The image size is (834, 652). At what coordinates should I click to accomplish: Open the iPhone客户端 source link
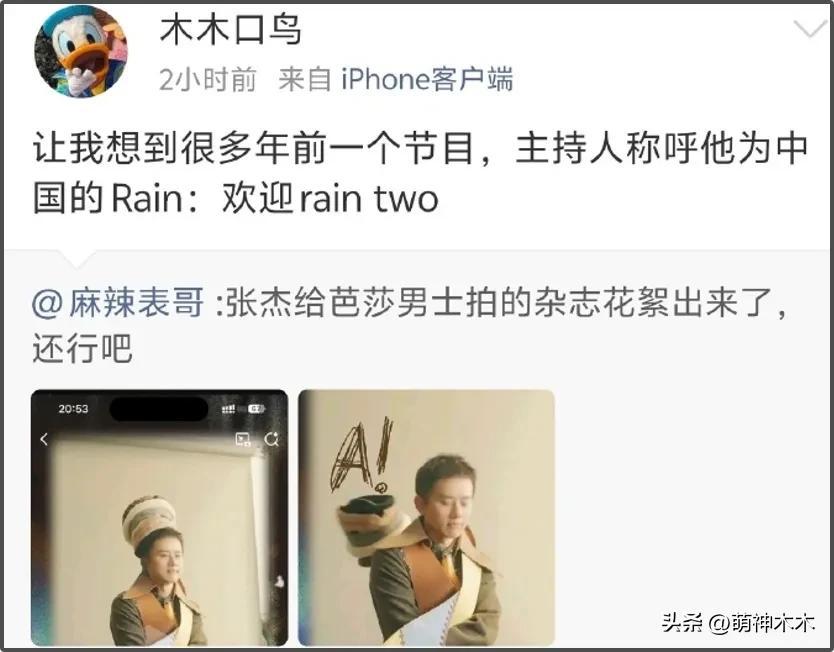click(427, 80)
